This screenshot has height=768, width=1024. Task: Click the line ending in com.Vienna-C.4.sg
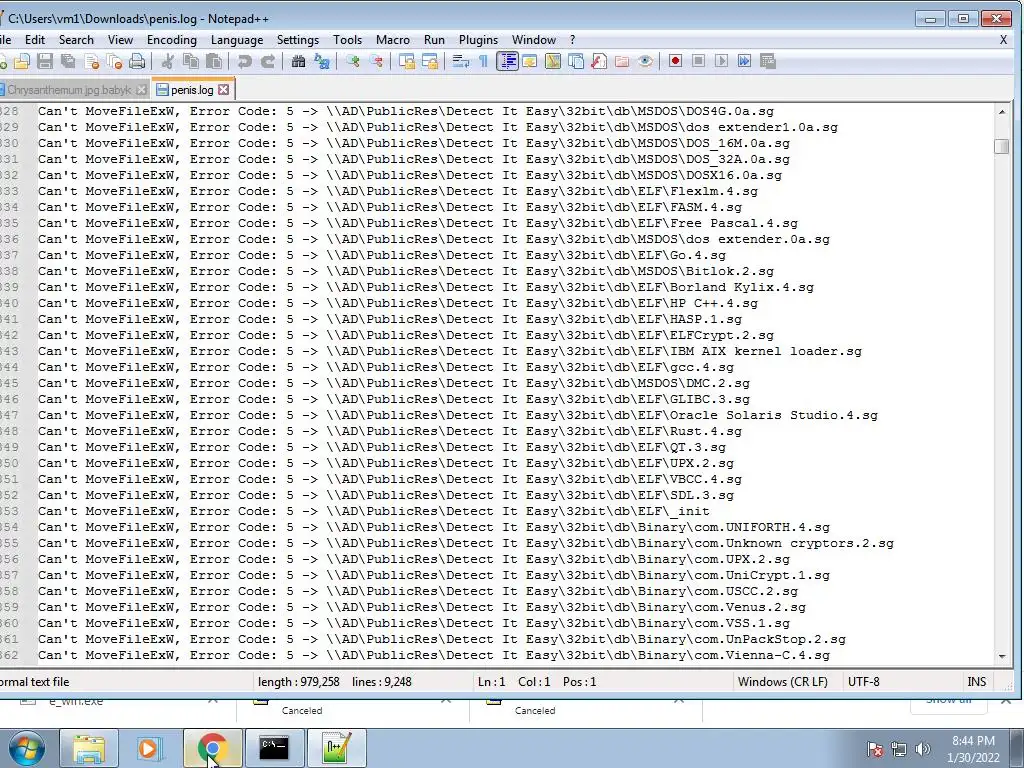[x=434, y=655]
